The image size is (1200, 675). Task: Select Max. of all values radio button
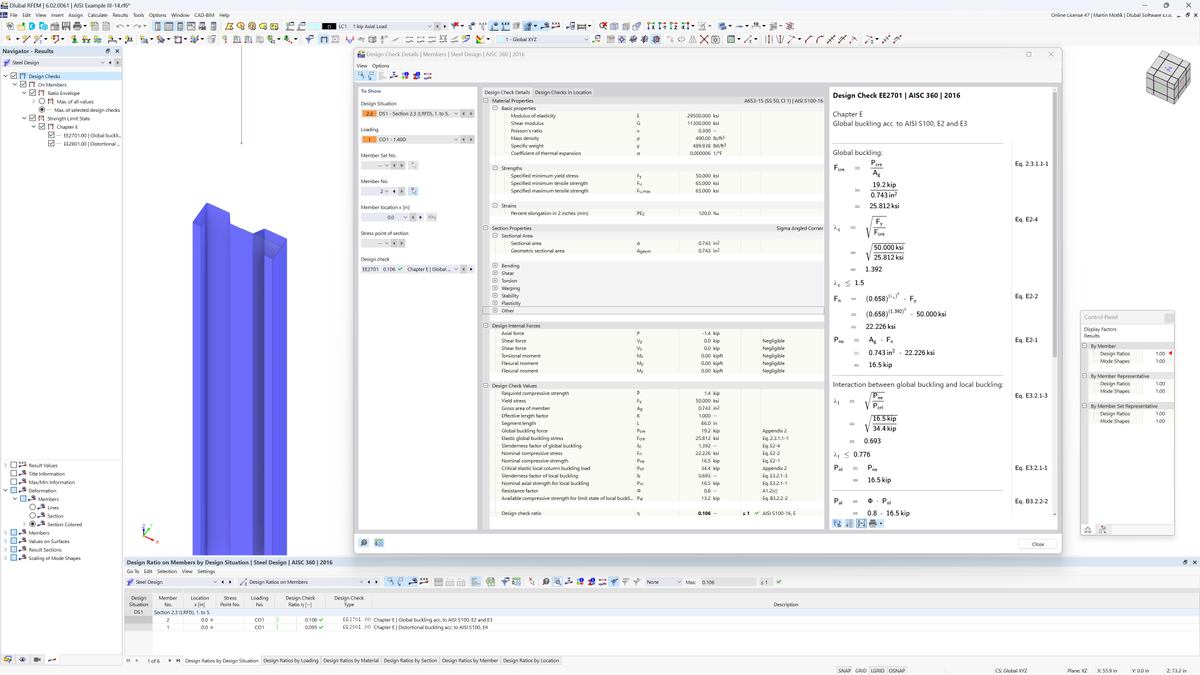pyautogui.click(x=41, y=102)
